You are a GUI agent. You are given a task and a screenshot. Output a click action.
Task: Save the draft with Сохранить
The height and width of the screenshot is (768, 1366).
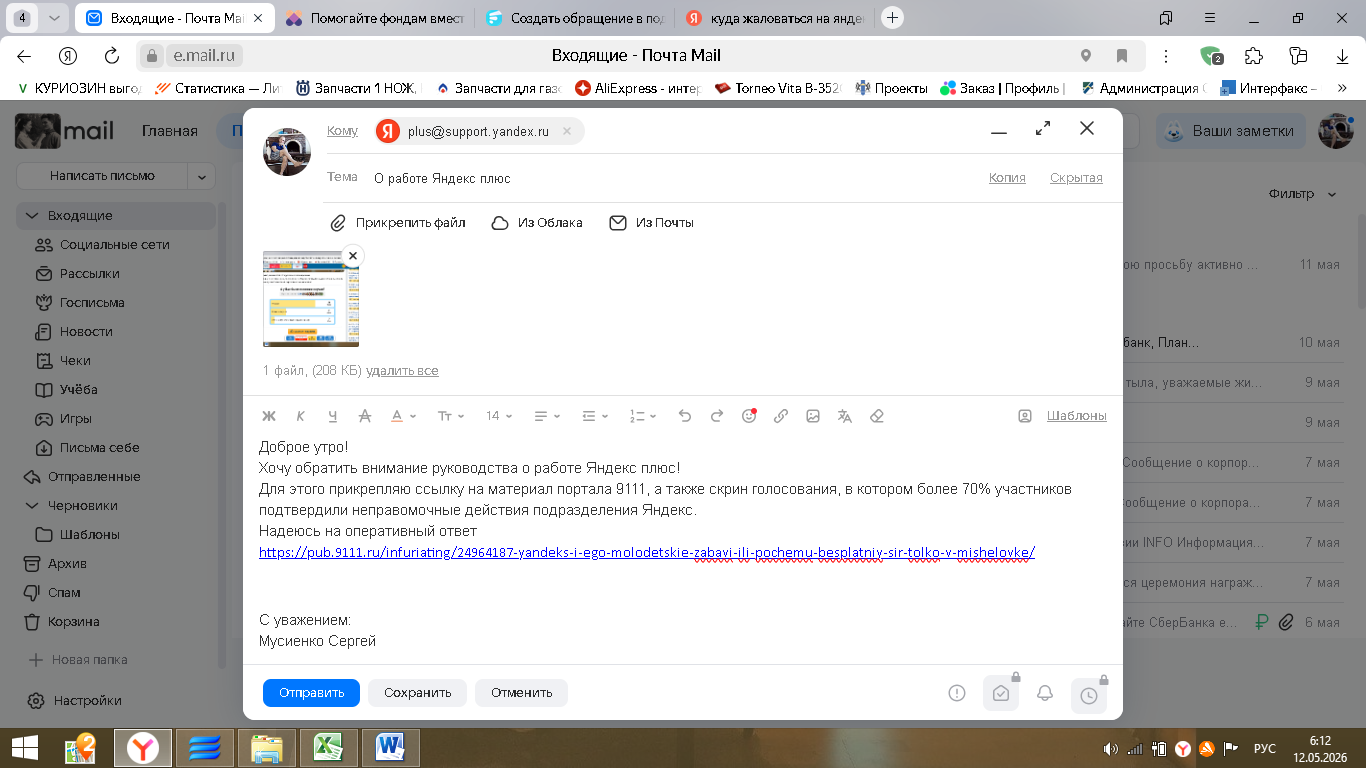click(417, 693)
